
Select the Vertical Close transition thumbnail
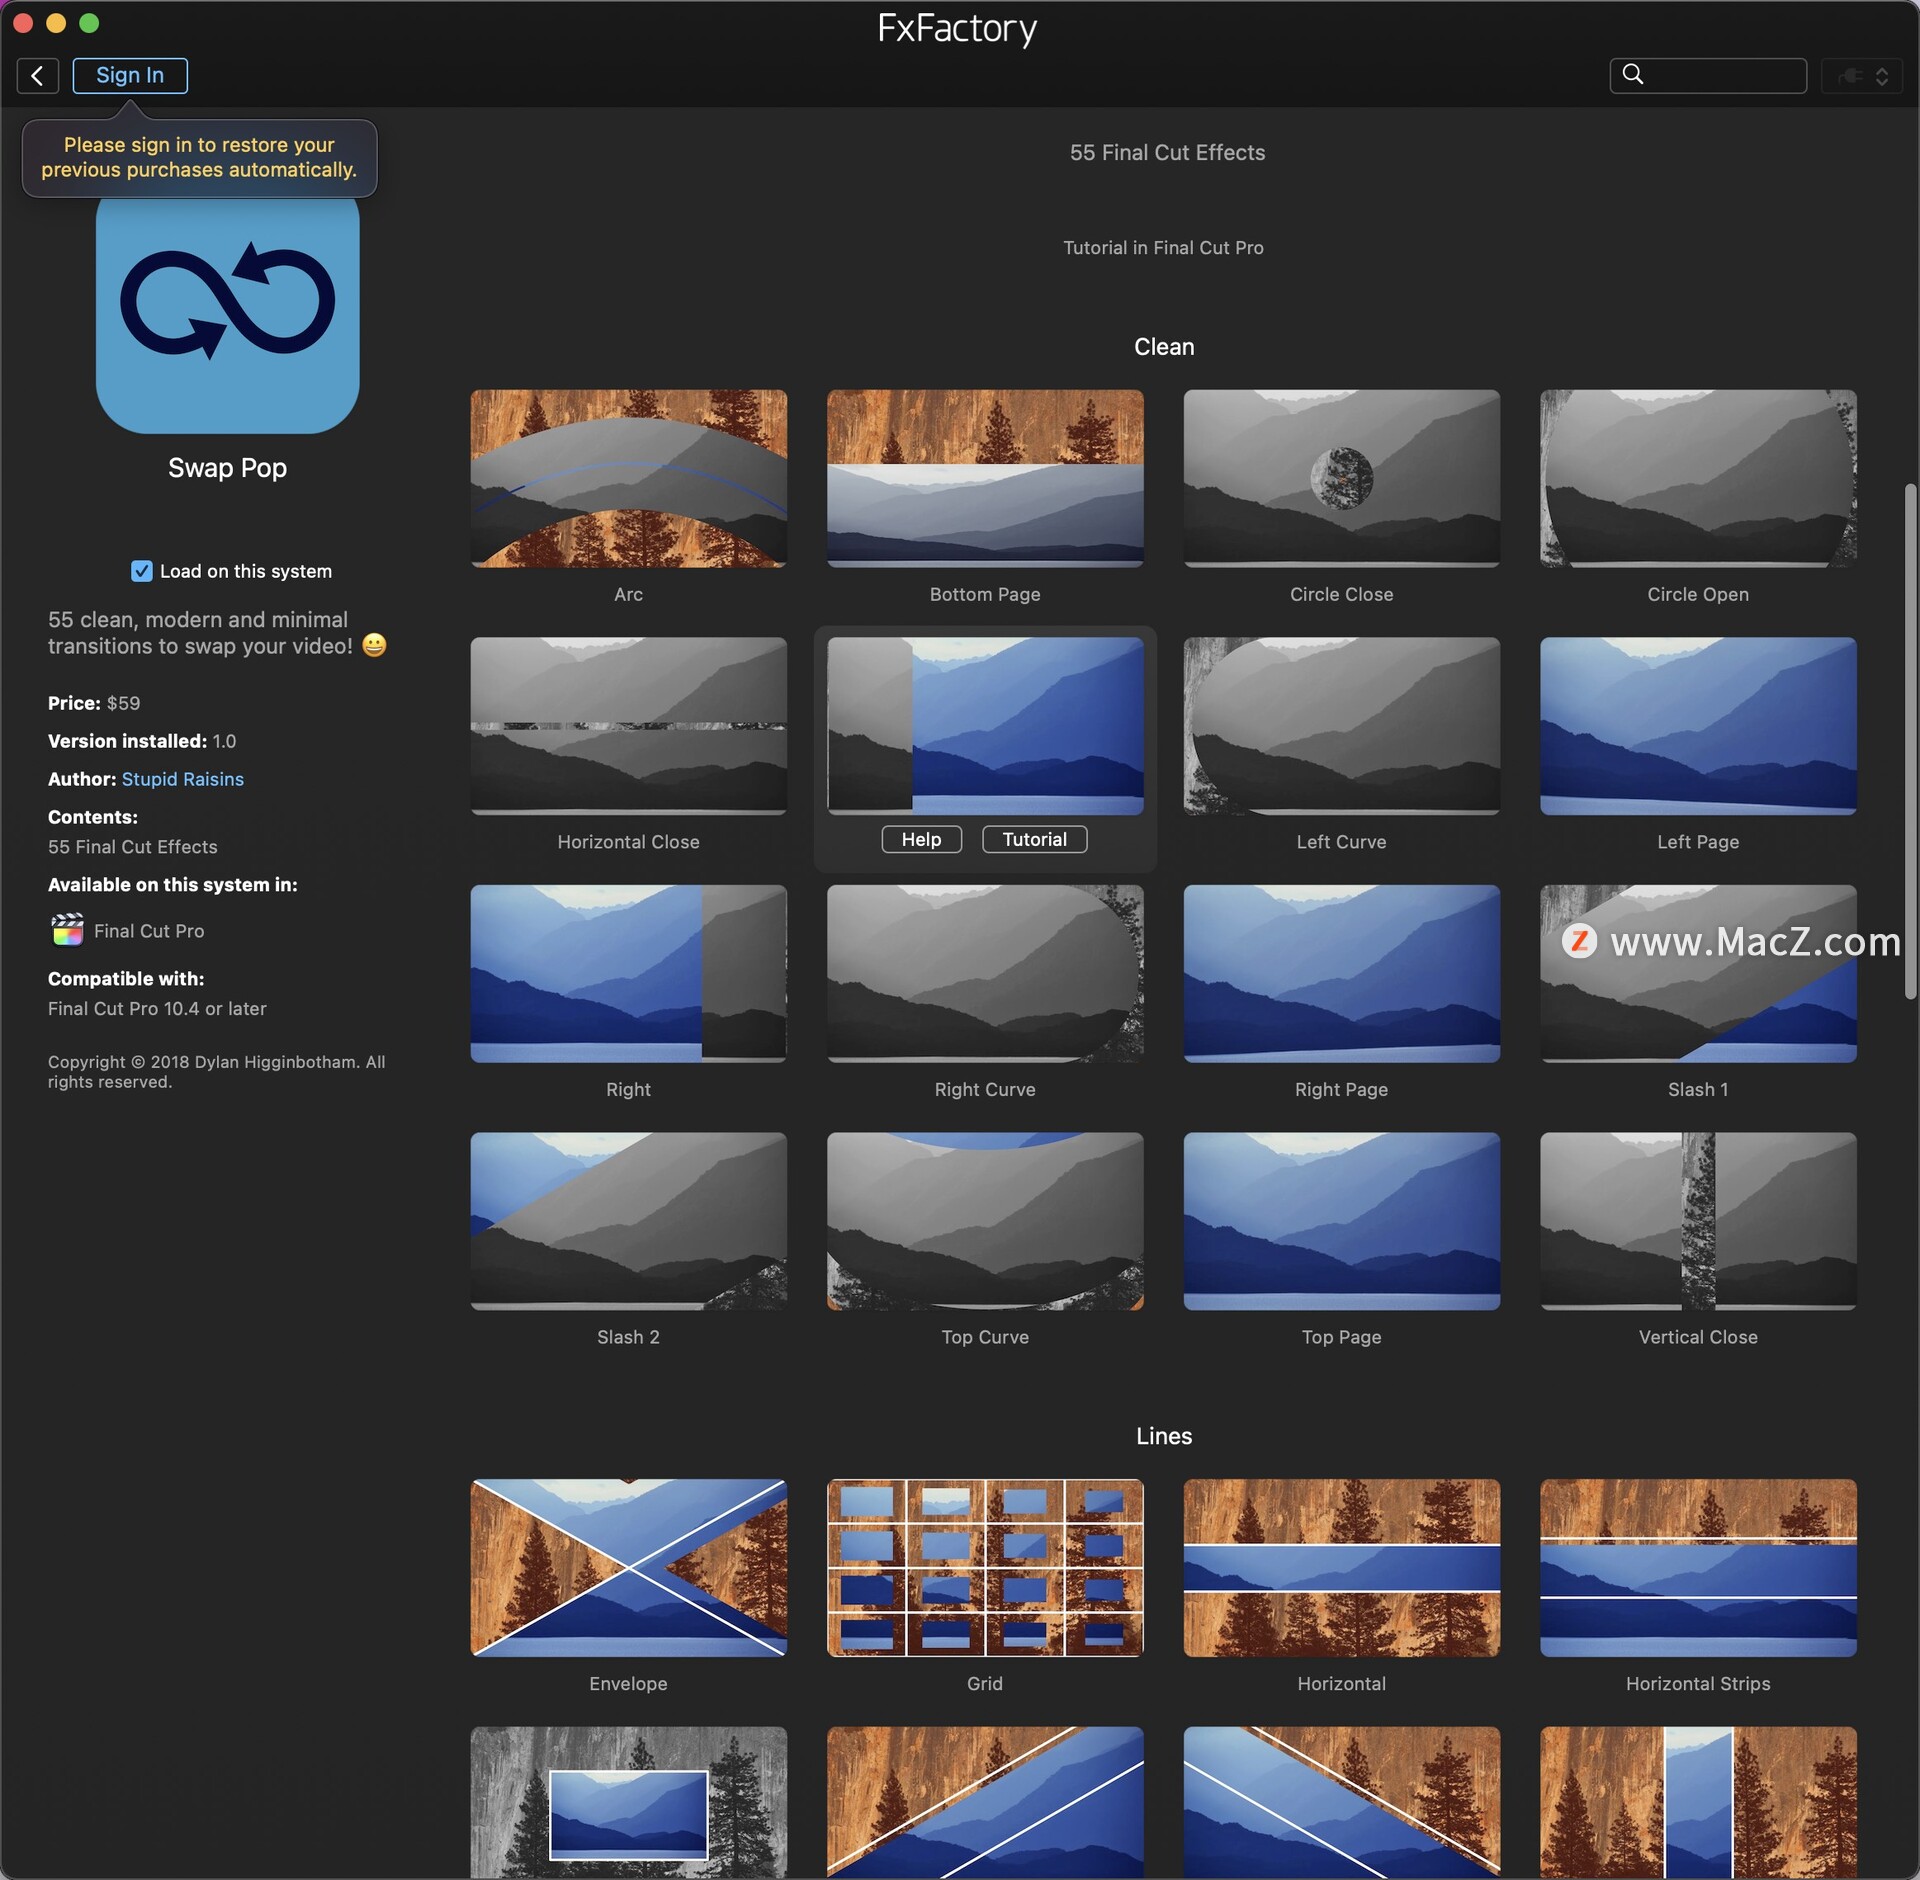1697,1220
